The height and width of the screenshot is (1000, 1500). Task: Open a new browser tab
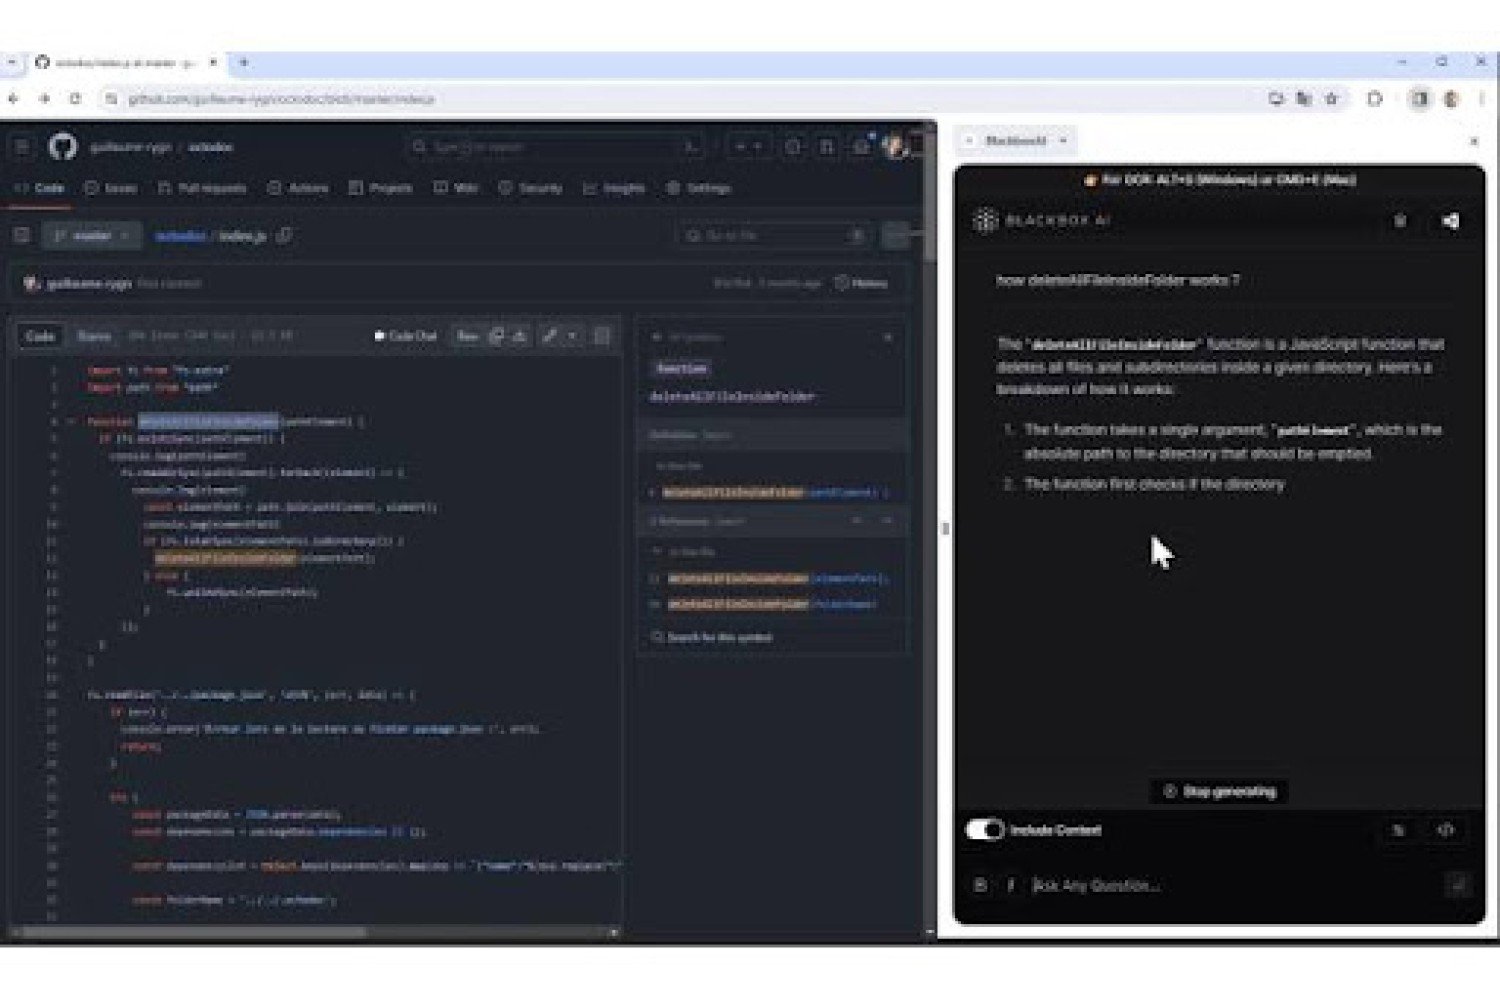click(x=243, y=62)
